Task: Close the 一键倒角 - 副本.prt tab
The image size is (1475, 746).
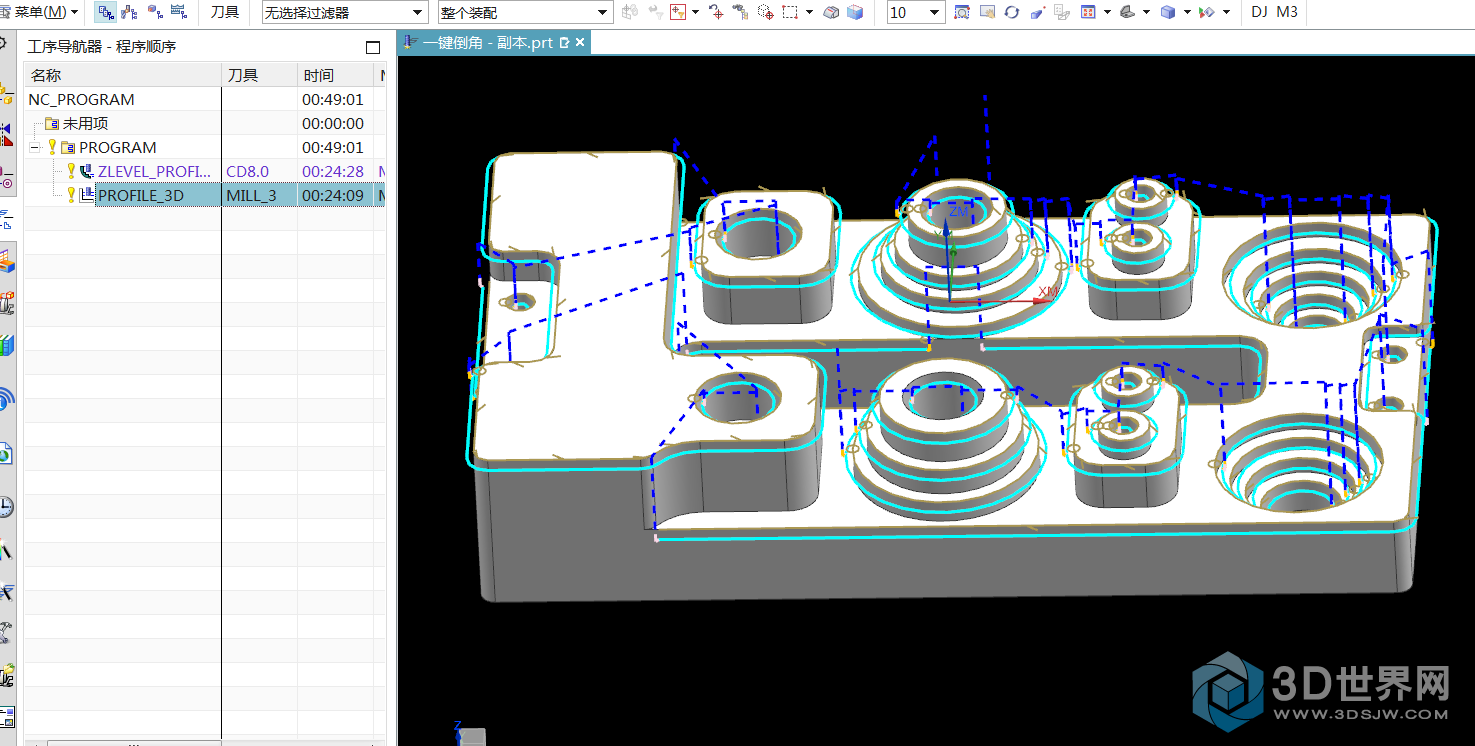Action: [x=580, y=43]
